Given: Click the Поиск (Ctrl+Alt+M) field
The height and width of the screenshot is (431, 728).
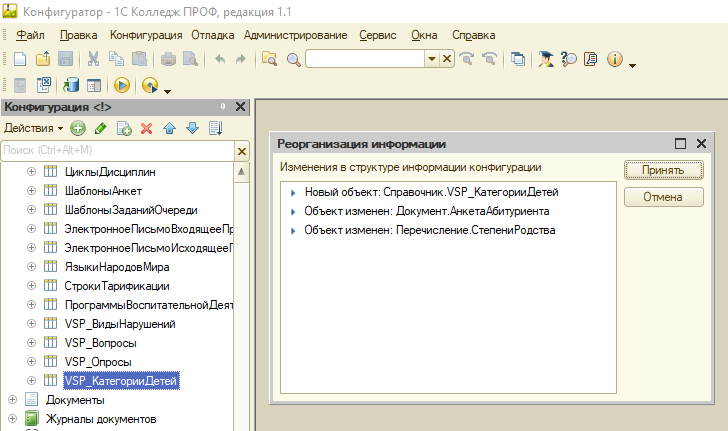Looking at the screenshot, I should click(118, 150).
